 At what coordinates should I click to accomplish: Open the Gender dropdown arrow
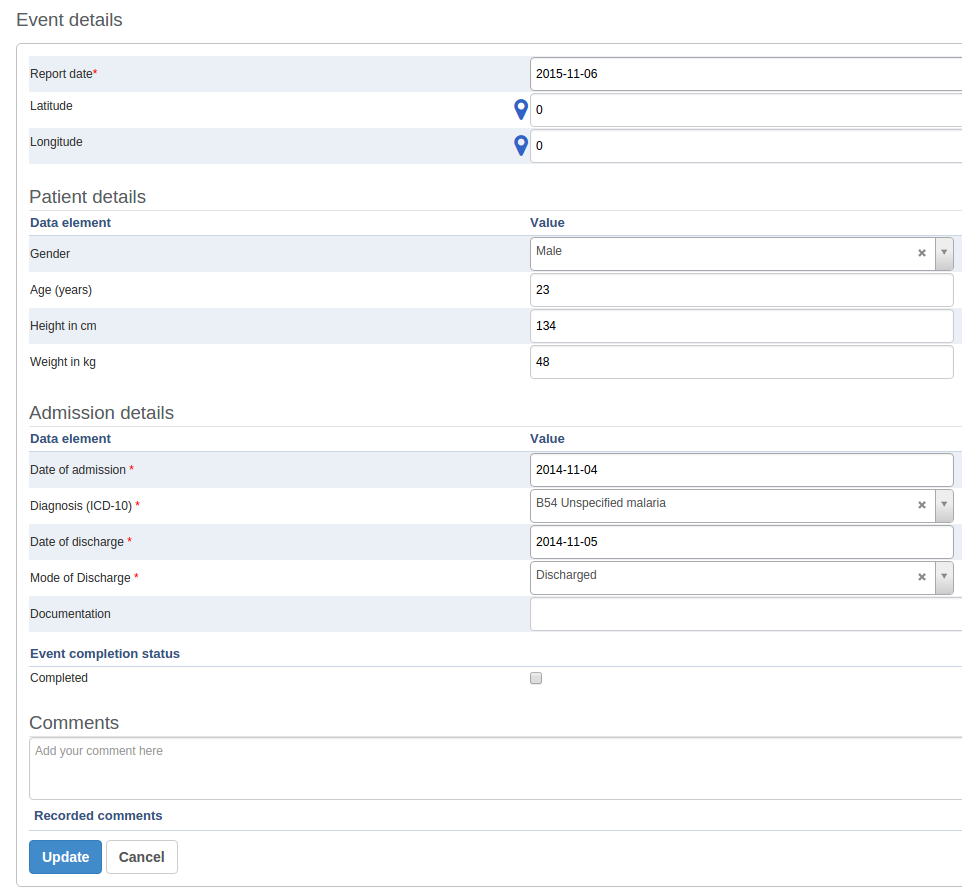click(x=943, y=254)
